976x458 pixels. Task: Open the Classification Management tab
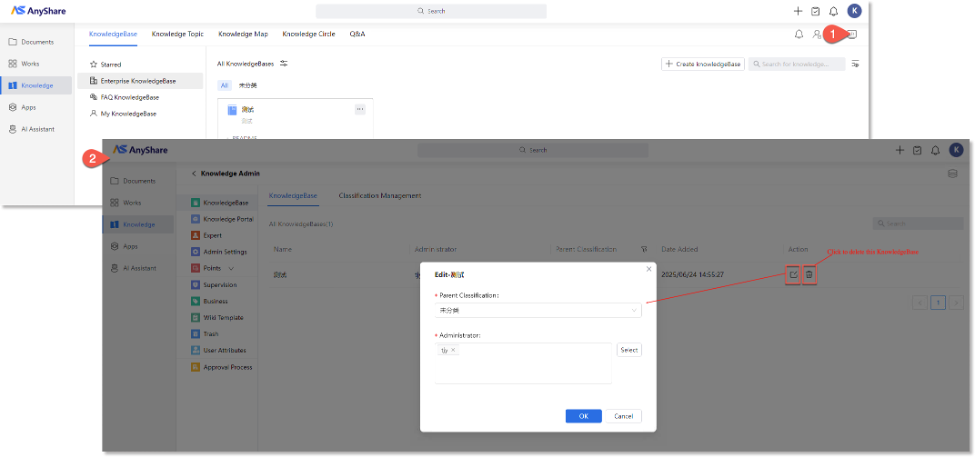379,195
